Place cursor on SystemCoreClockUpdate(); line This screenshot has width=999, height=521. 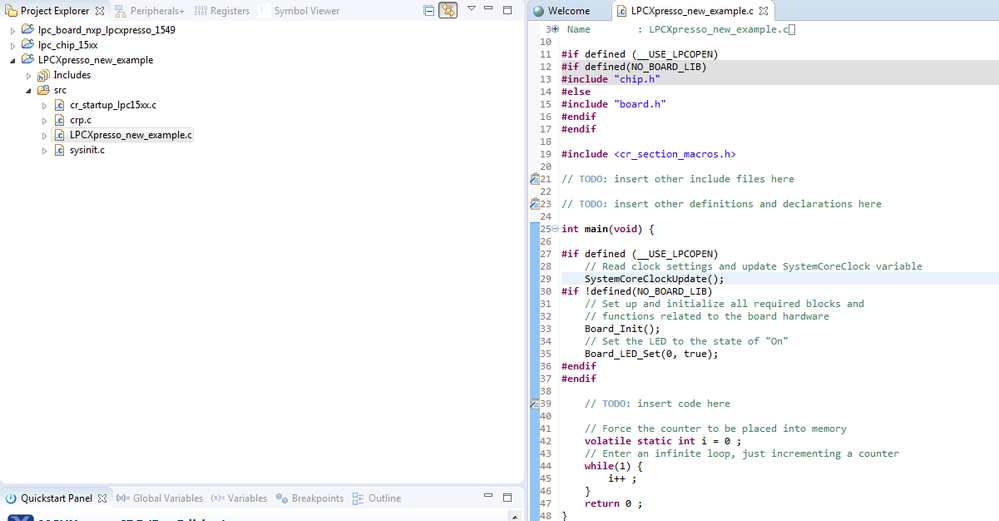pyautogui.click(x=654, y=279)
